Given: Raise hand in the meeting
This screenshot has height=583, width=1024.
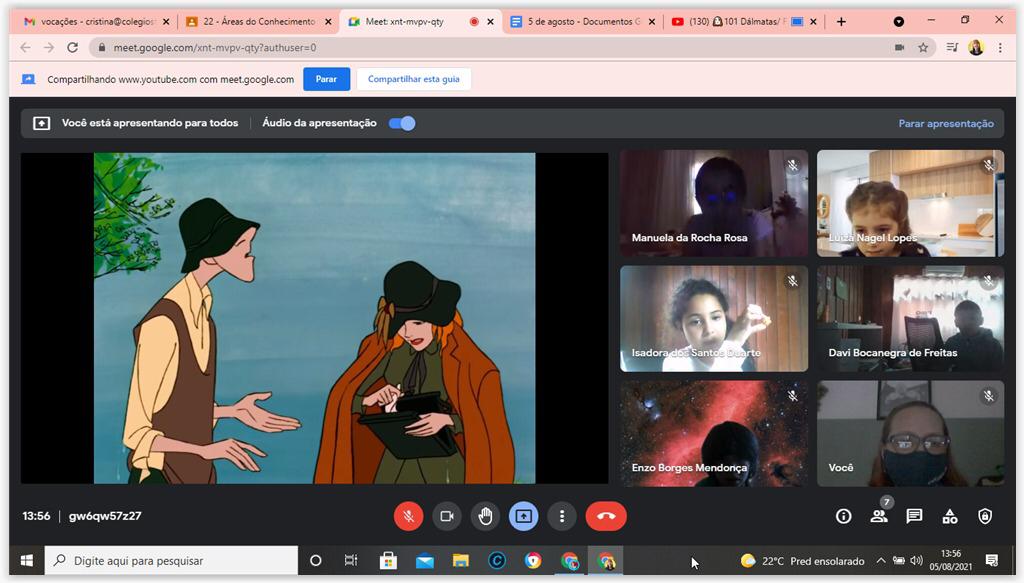Looking at the screenshot, I should pos(485,516).
